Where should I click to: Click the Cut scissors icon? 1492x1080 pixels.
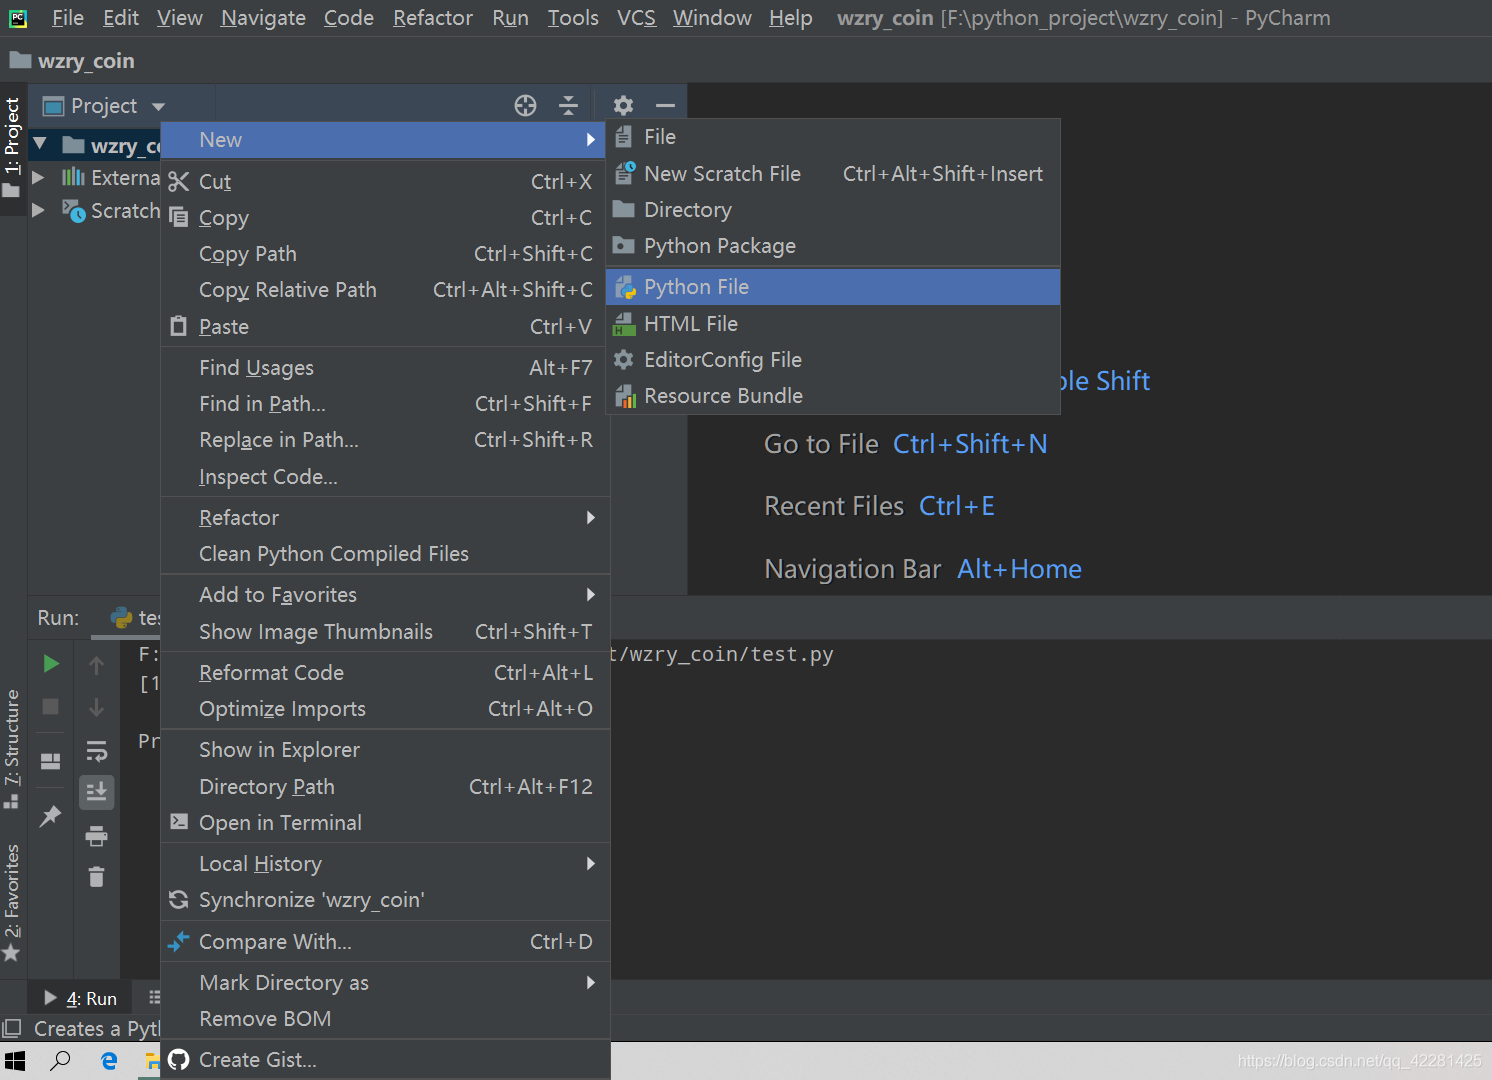(x=179, y=181)
